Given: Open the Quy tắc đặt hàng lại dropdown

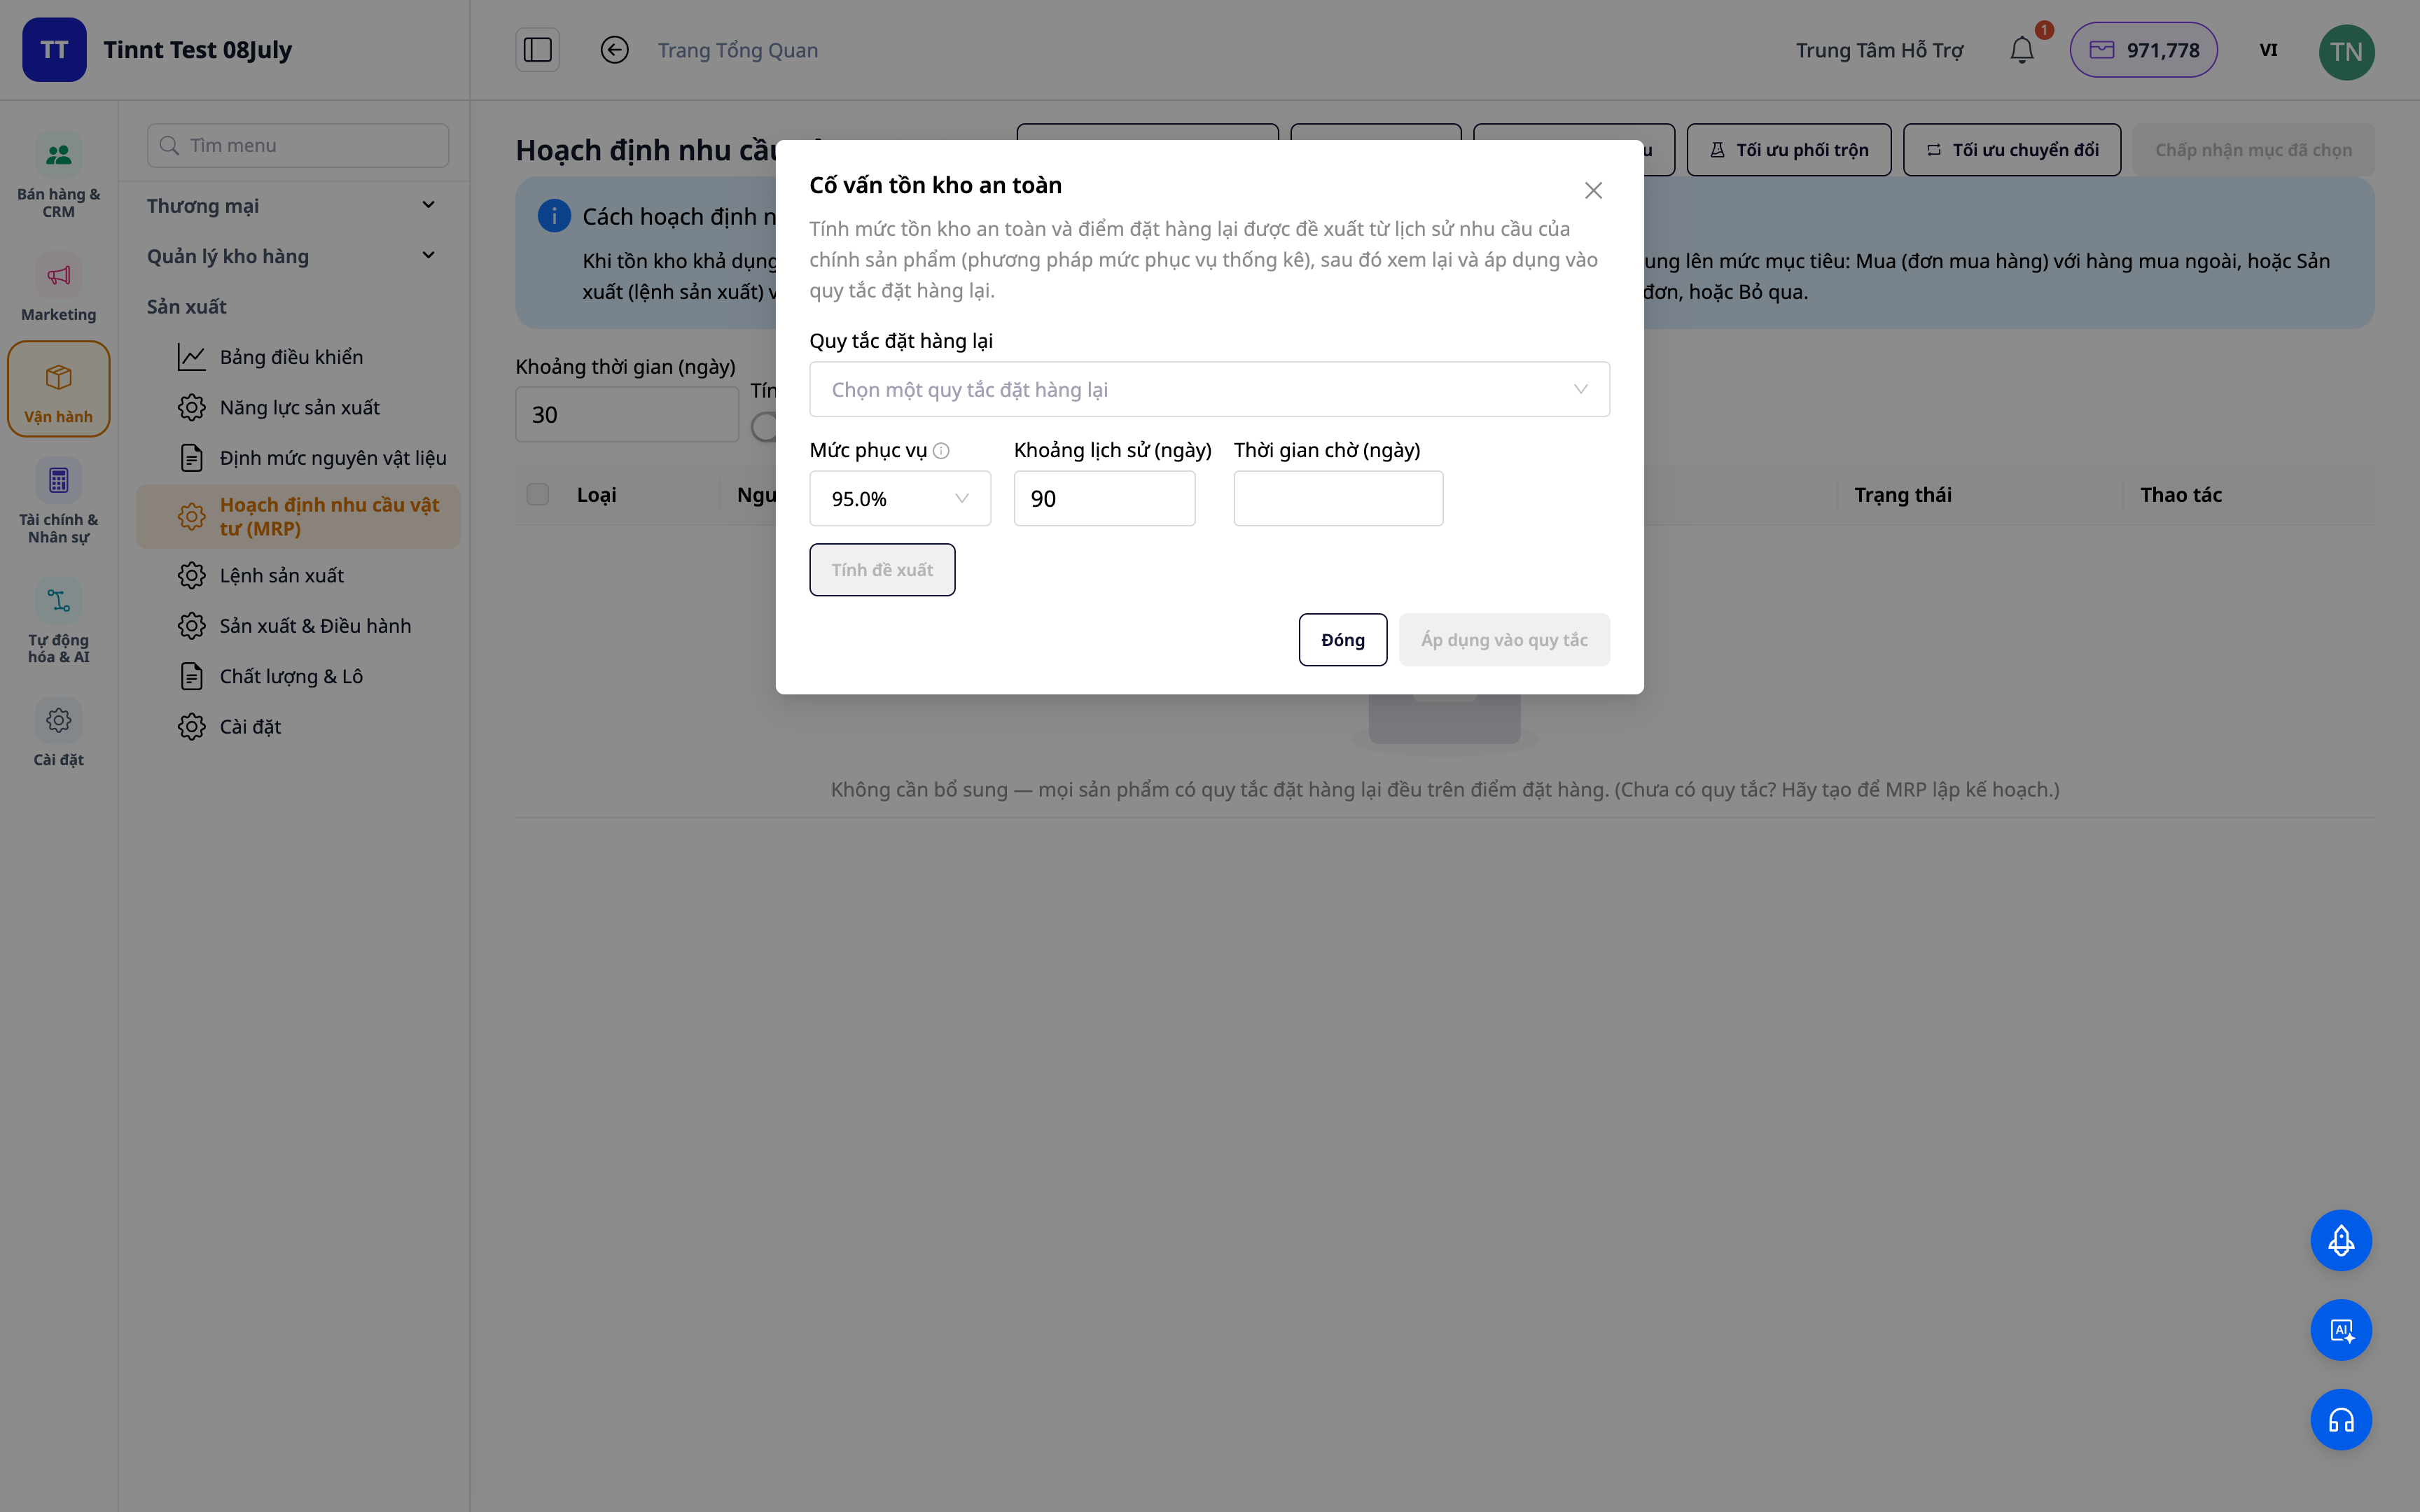Looking at the screenshot, I should (1209, 389).
